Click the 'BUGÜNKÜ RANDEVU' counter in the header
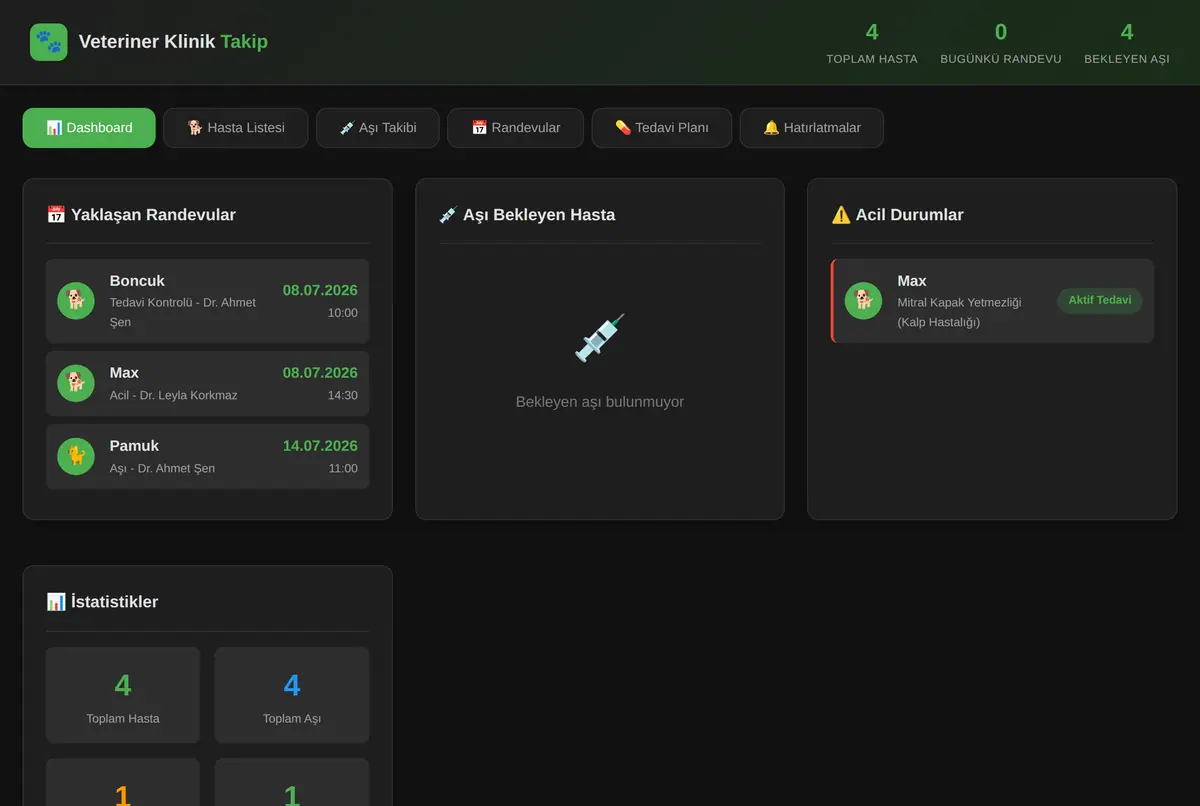 pos(1001,43)
